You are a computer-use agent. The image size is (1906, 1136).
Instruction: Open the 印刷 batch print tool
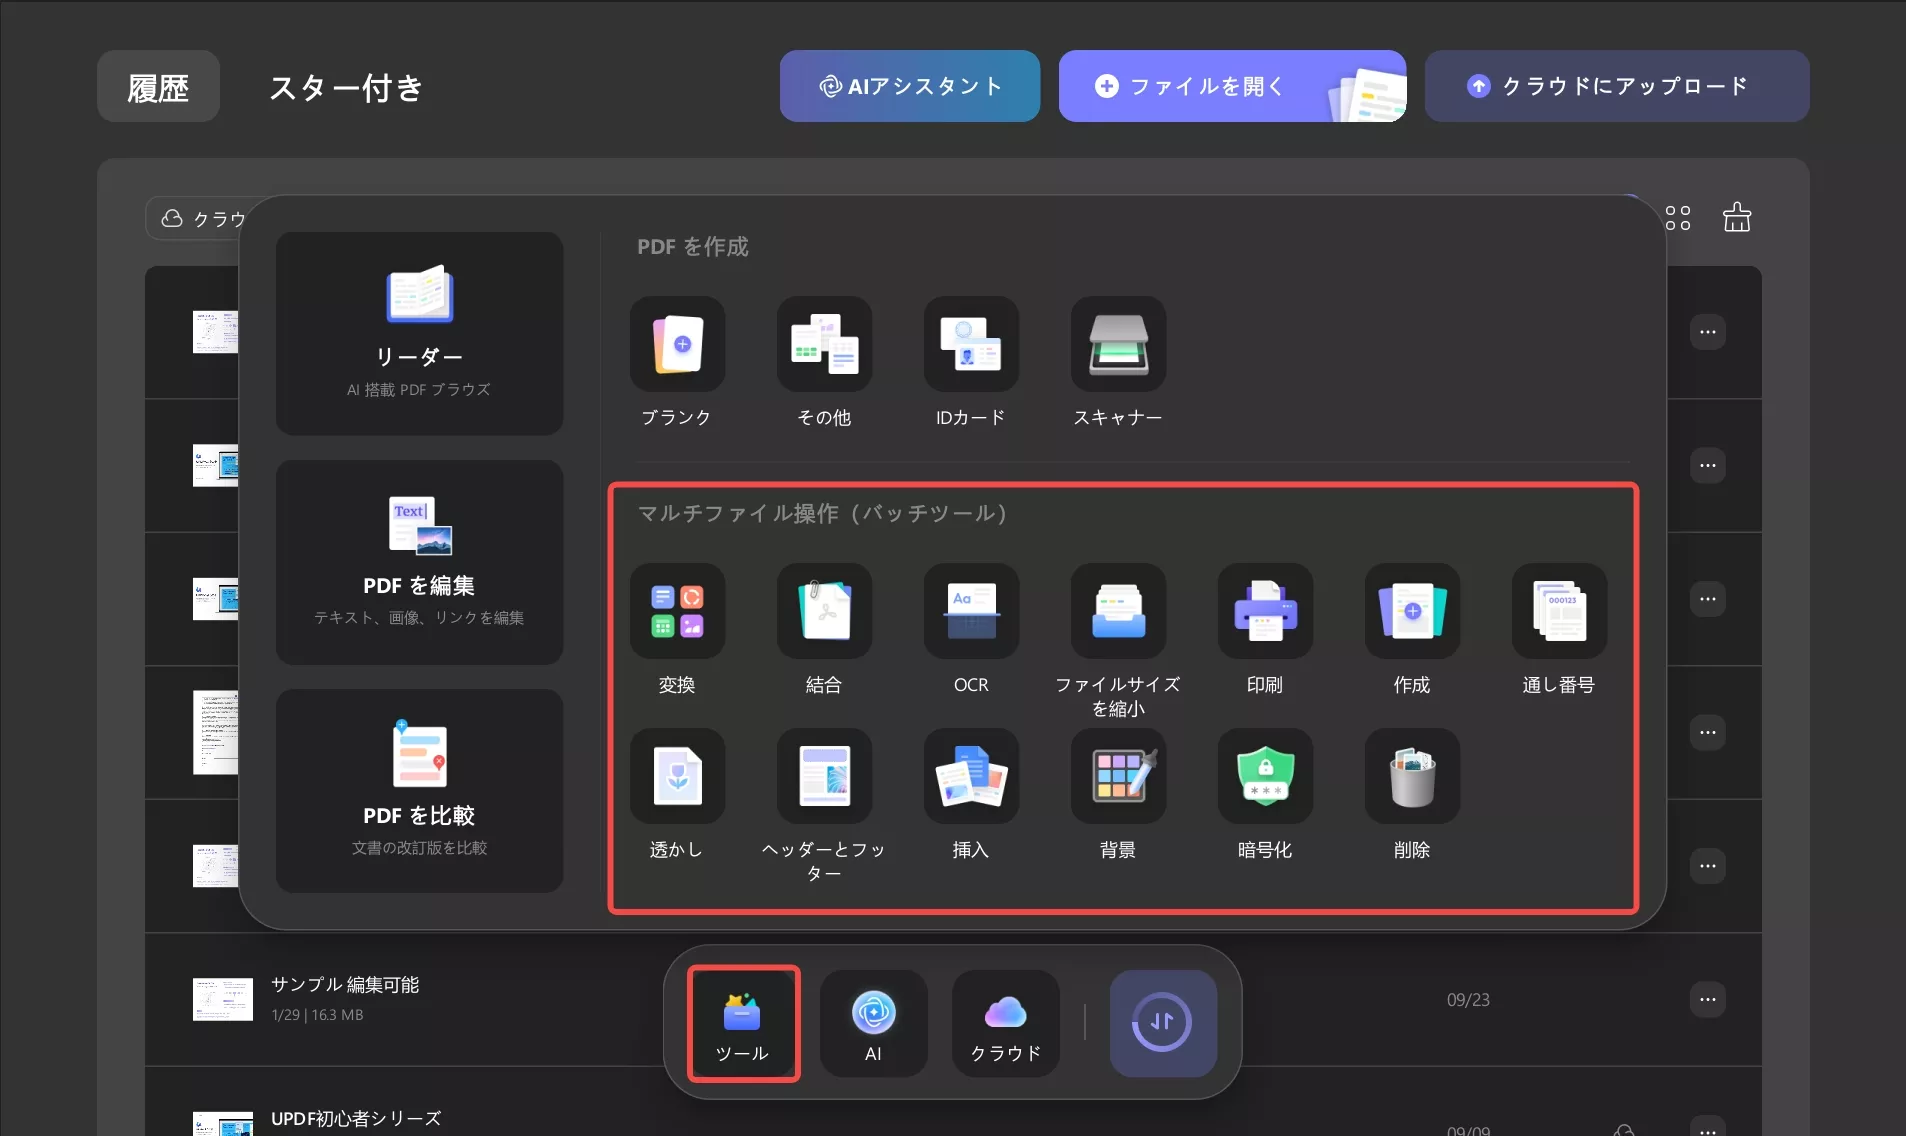pyautogui.click(x=1265, y=611)
